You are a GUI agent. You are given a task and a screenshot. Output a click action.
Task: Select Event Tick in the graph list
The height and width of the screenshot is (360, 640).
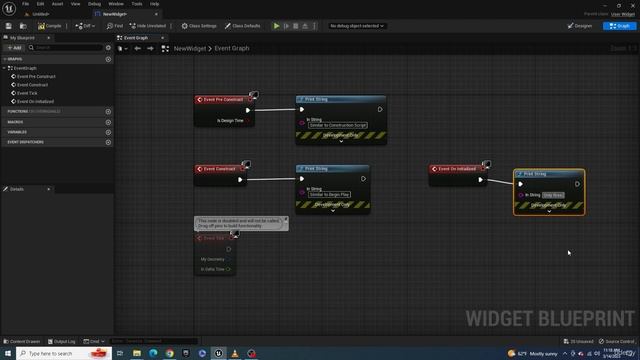[27, 93]
